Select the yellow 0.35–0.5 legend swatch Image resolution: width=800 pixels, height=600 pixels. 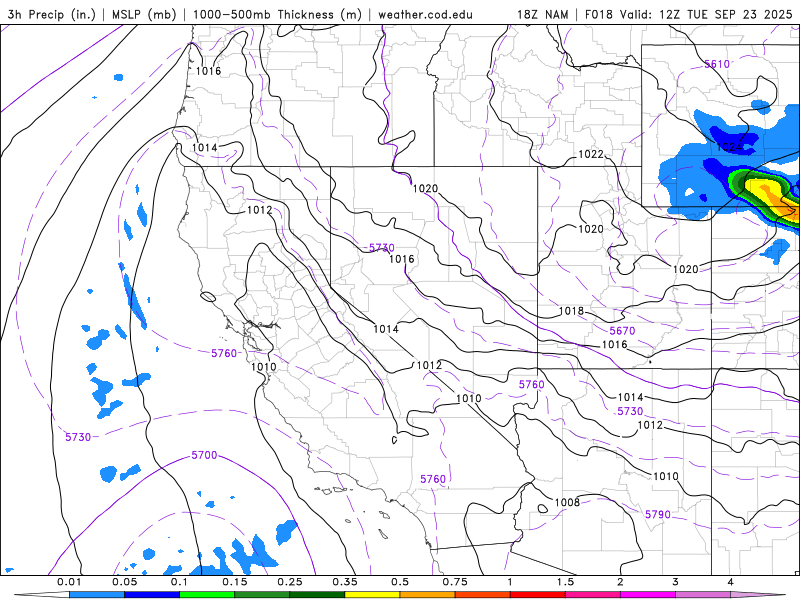coord(372,595)
